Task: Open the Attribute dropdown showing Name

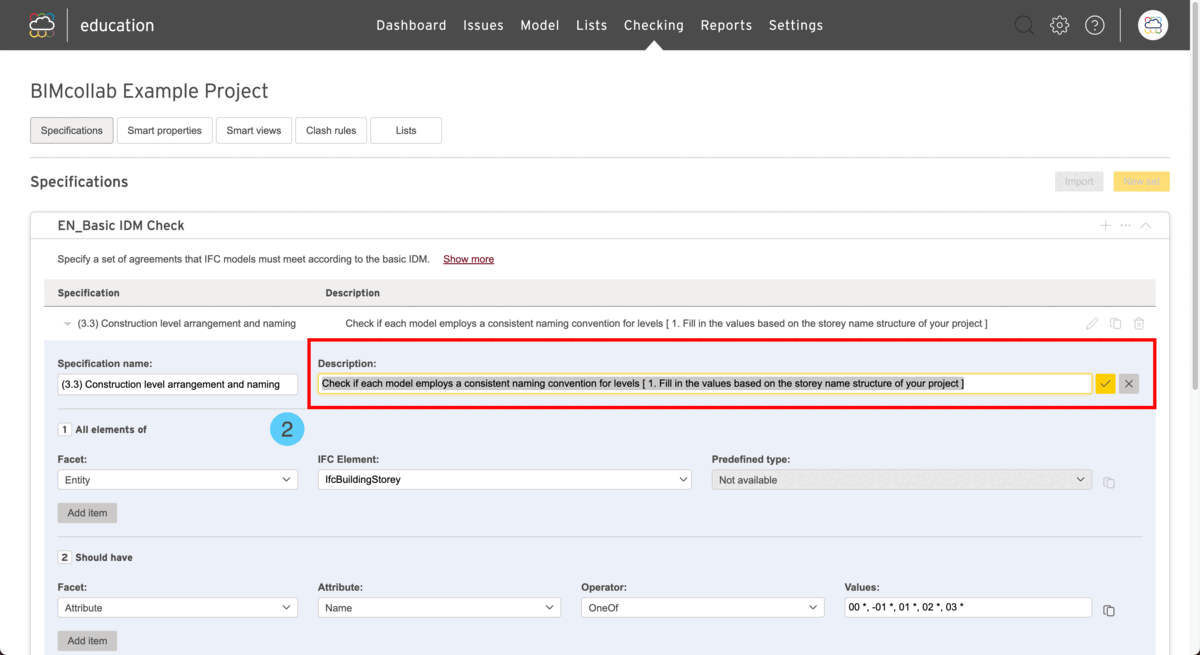Action: tap(440, 608)
